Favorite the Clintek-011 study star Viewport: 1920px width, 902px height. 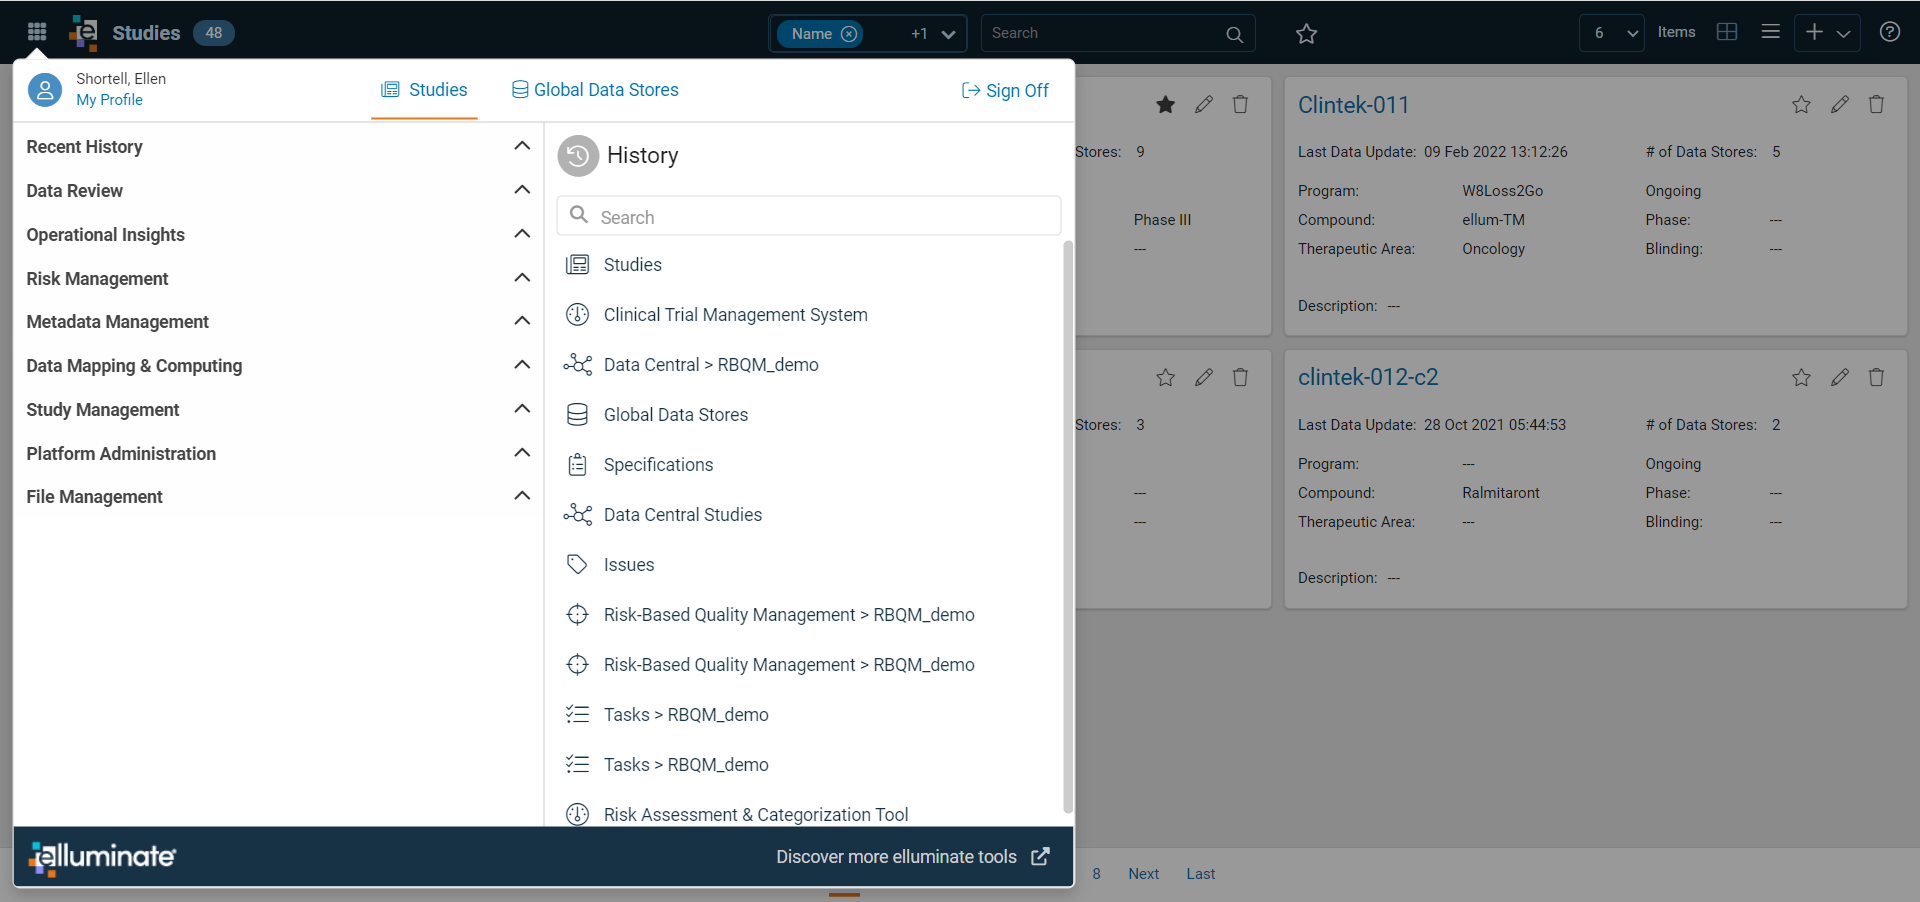tap(1801, 105)
